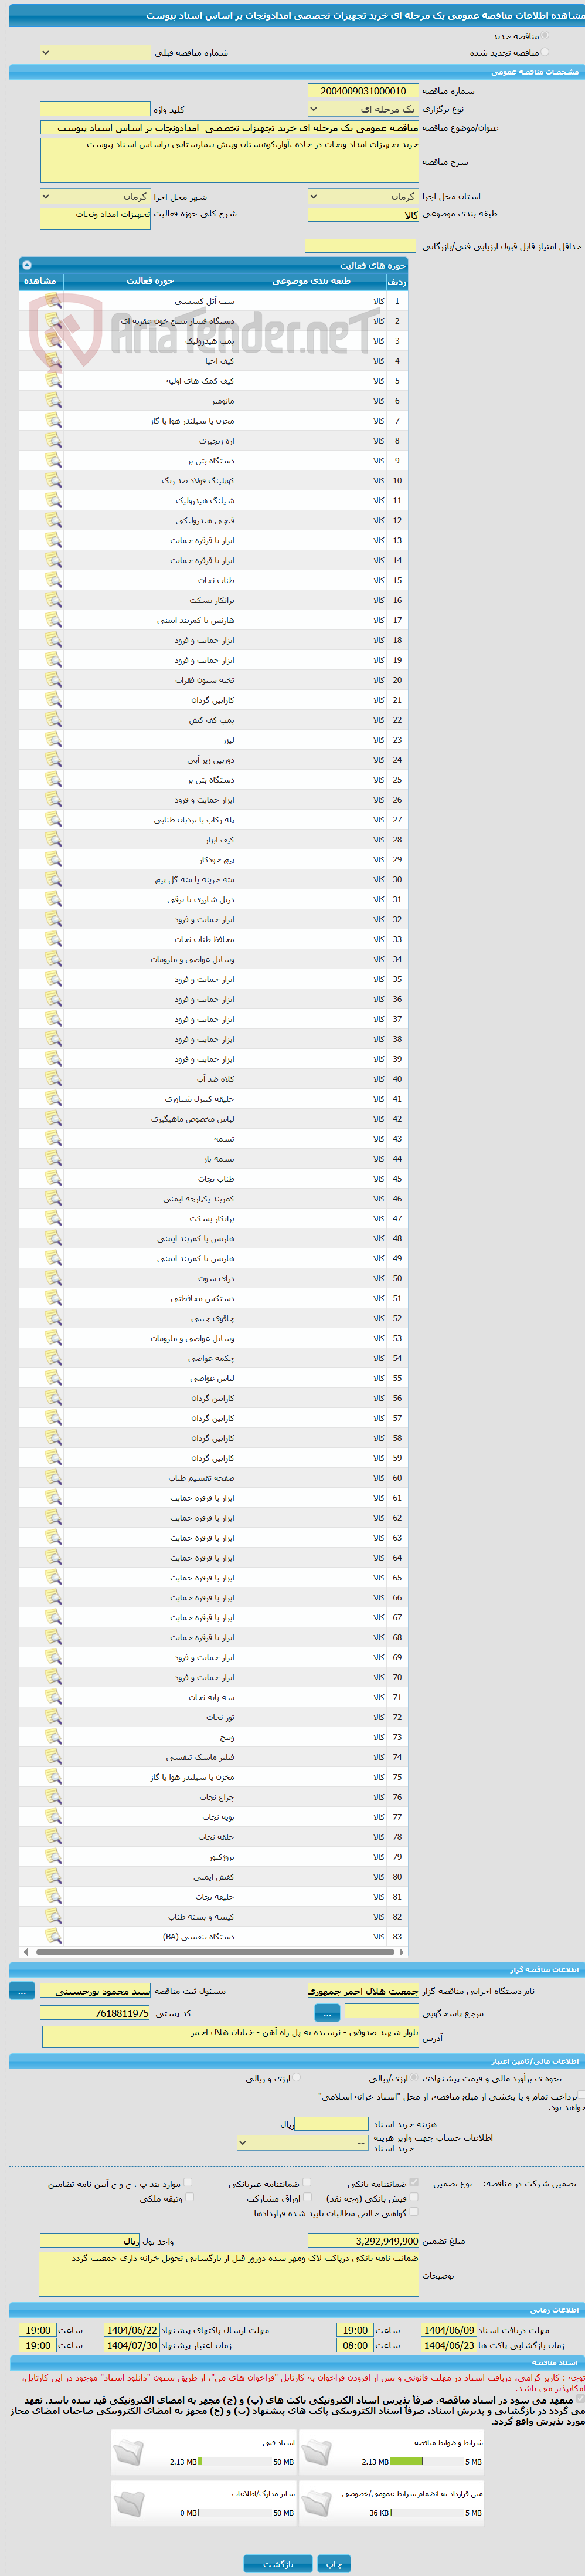This screenshot has height=2576, width=585.
Task: Click the کد پستی field
Action: [95, 2013]
